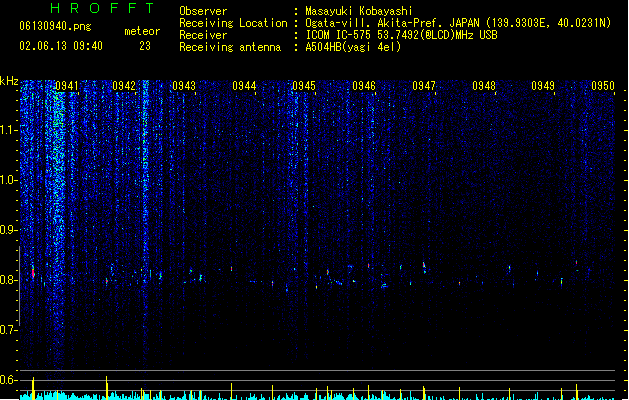The height and width of the screenshot is (400, 629).
Task: Click the 0945 time marker
Action: 304,86
